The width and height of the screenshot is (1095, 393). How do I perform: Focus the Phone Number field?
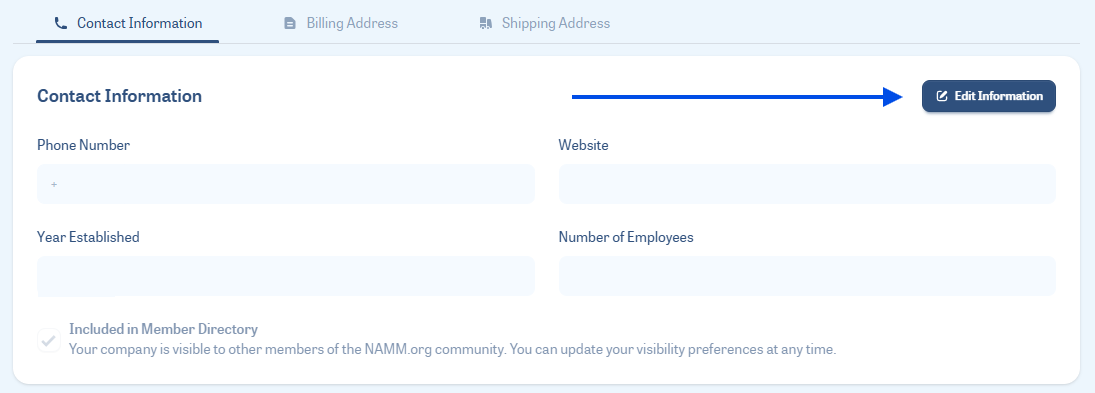[x=286, y=184]
